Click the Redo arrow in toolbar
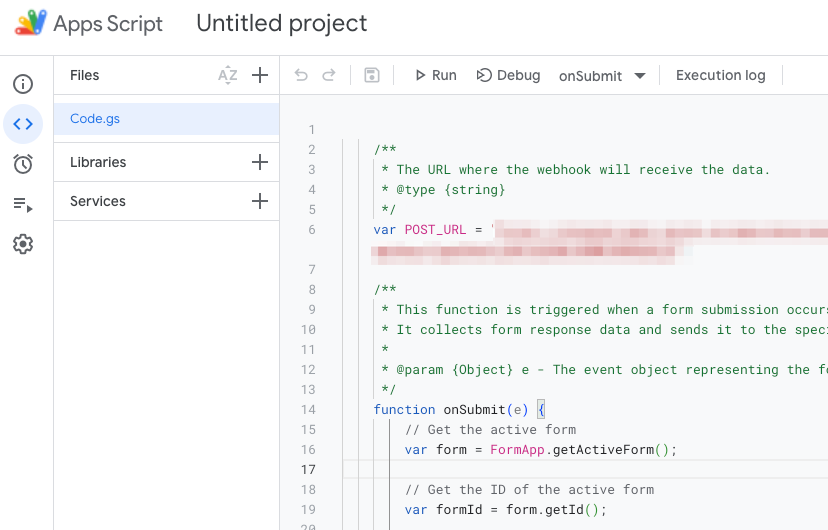 pyautogui.click(x=328, y=75)
